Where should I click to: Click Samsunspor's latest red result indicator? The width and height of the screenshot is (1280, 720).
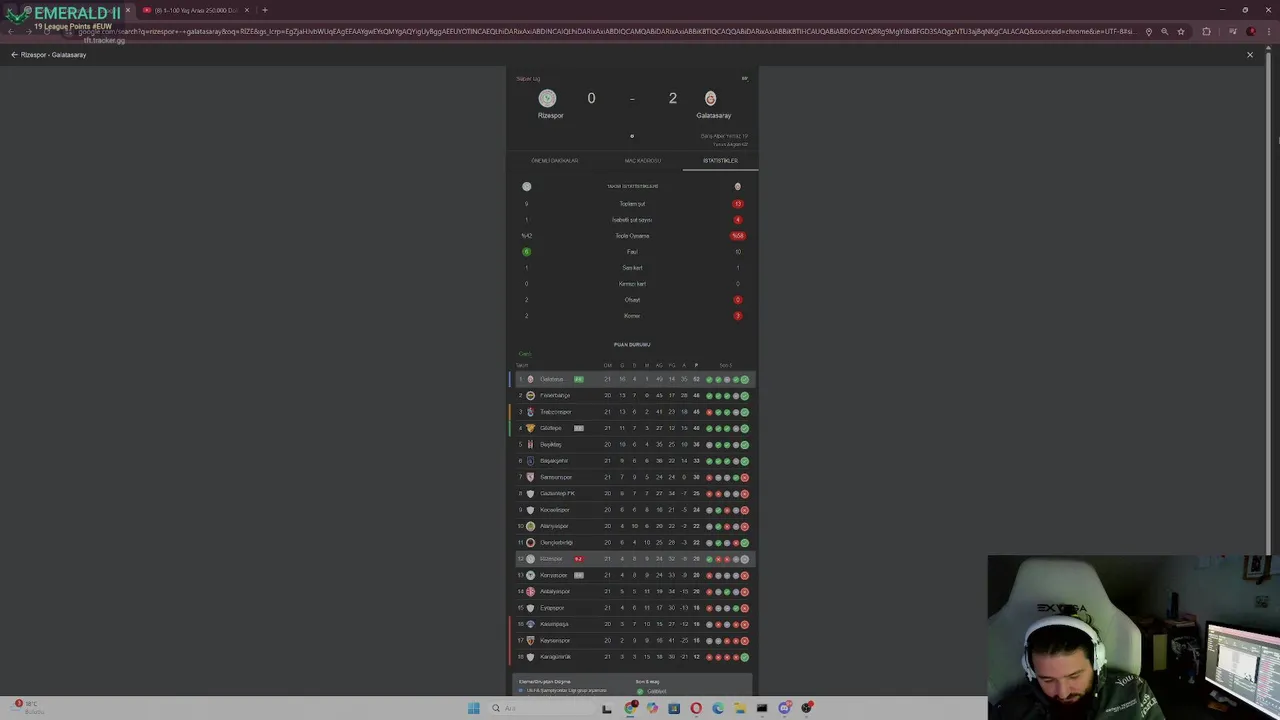(x=745, y=477)
